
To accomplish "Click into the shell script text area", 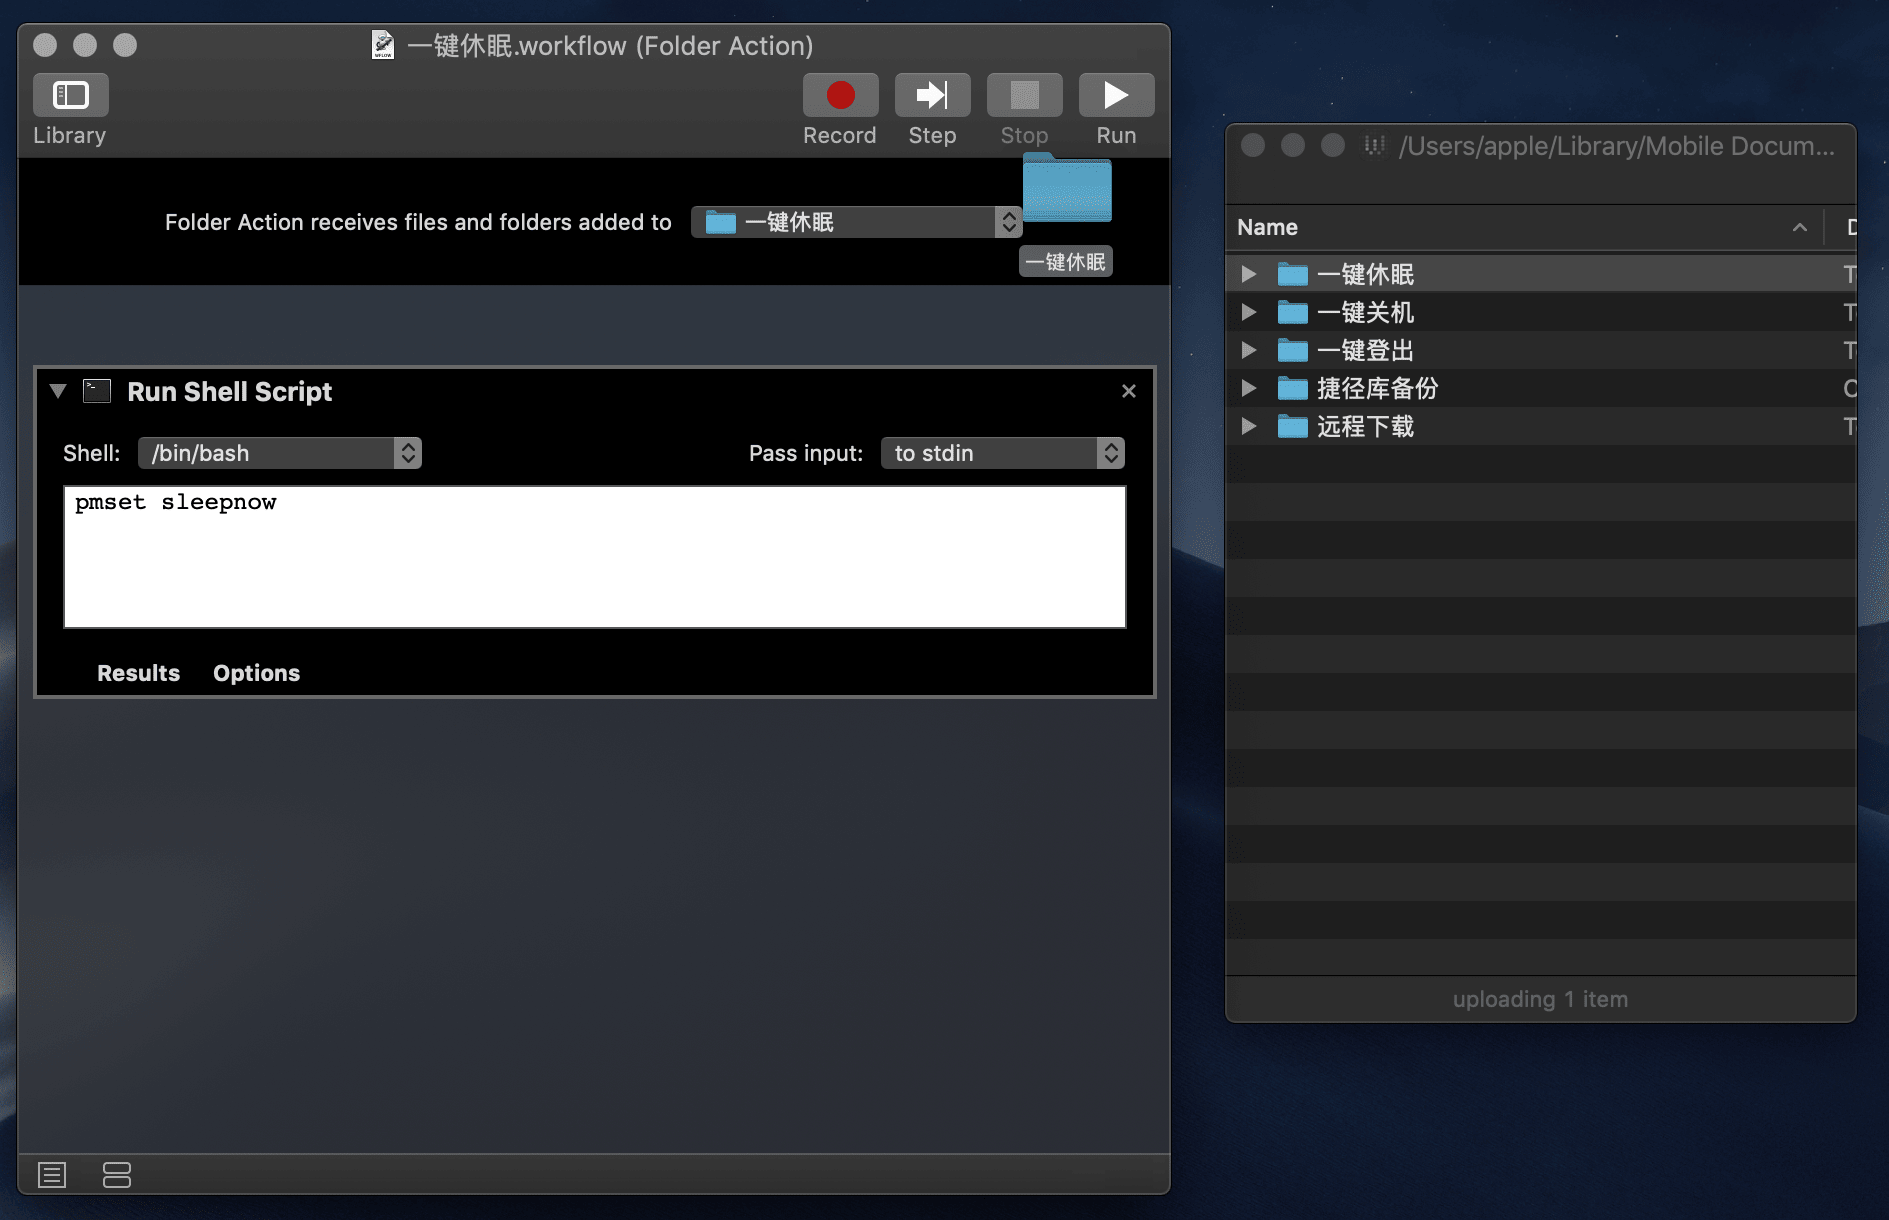I will [x=595, y=557].
